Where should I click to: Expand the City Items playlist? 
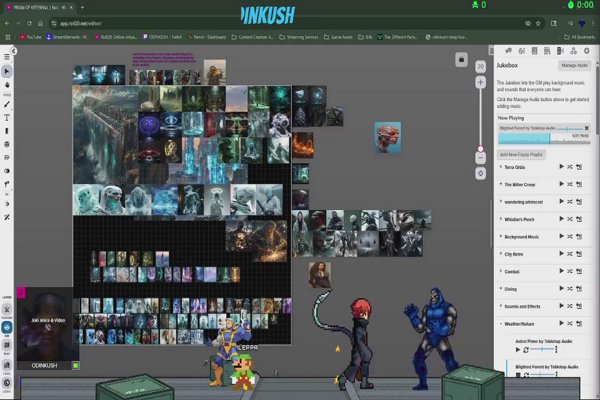(x=501, y=254)
